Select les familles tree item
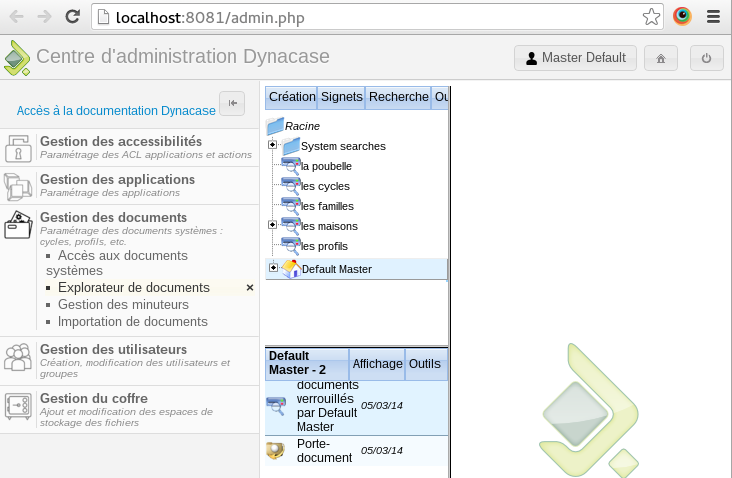Viewport: 732px width, 478px height. (x=327, y=207)
